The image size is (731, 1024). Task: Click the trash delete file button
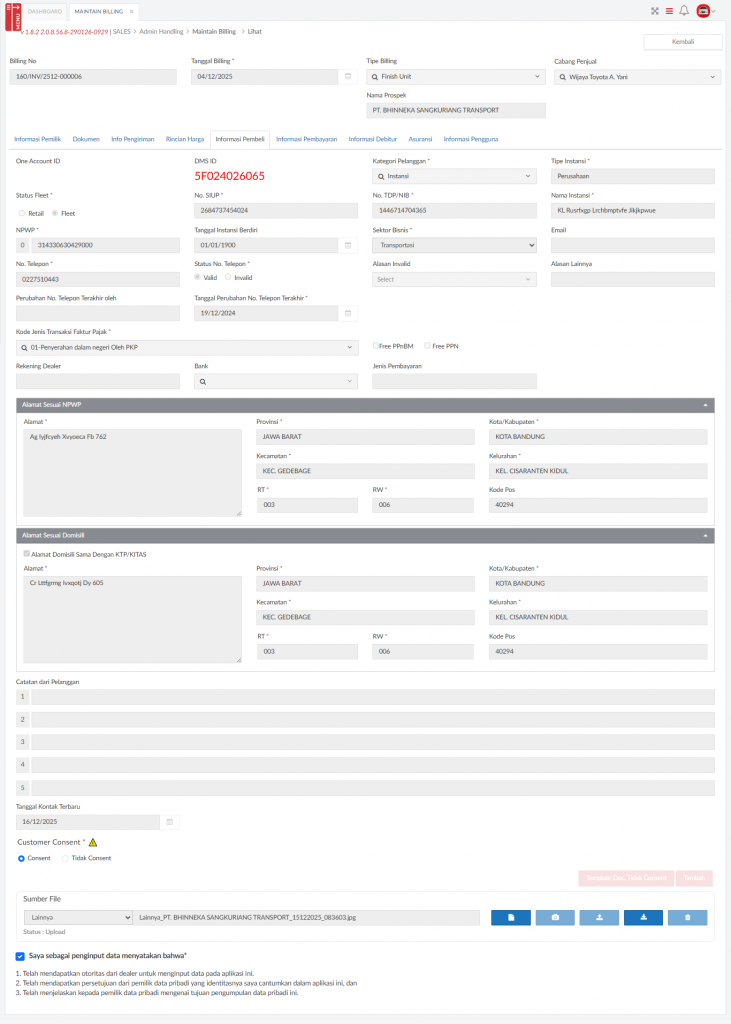click(687, 917)
